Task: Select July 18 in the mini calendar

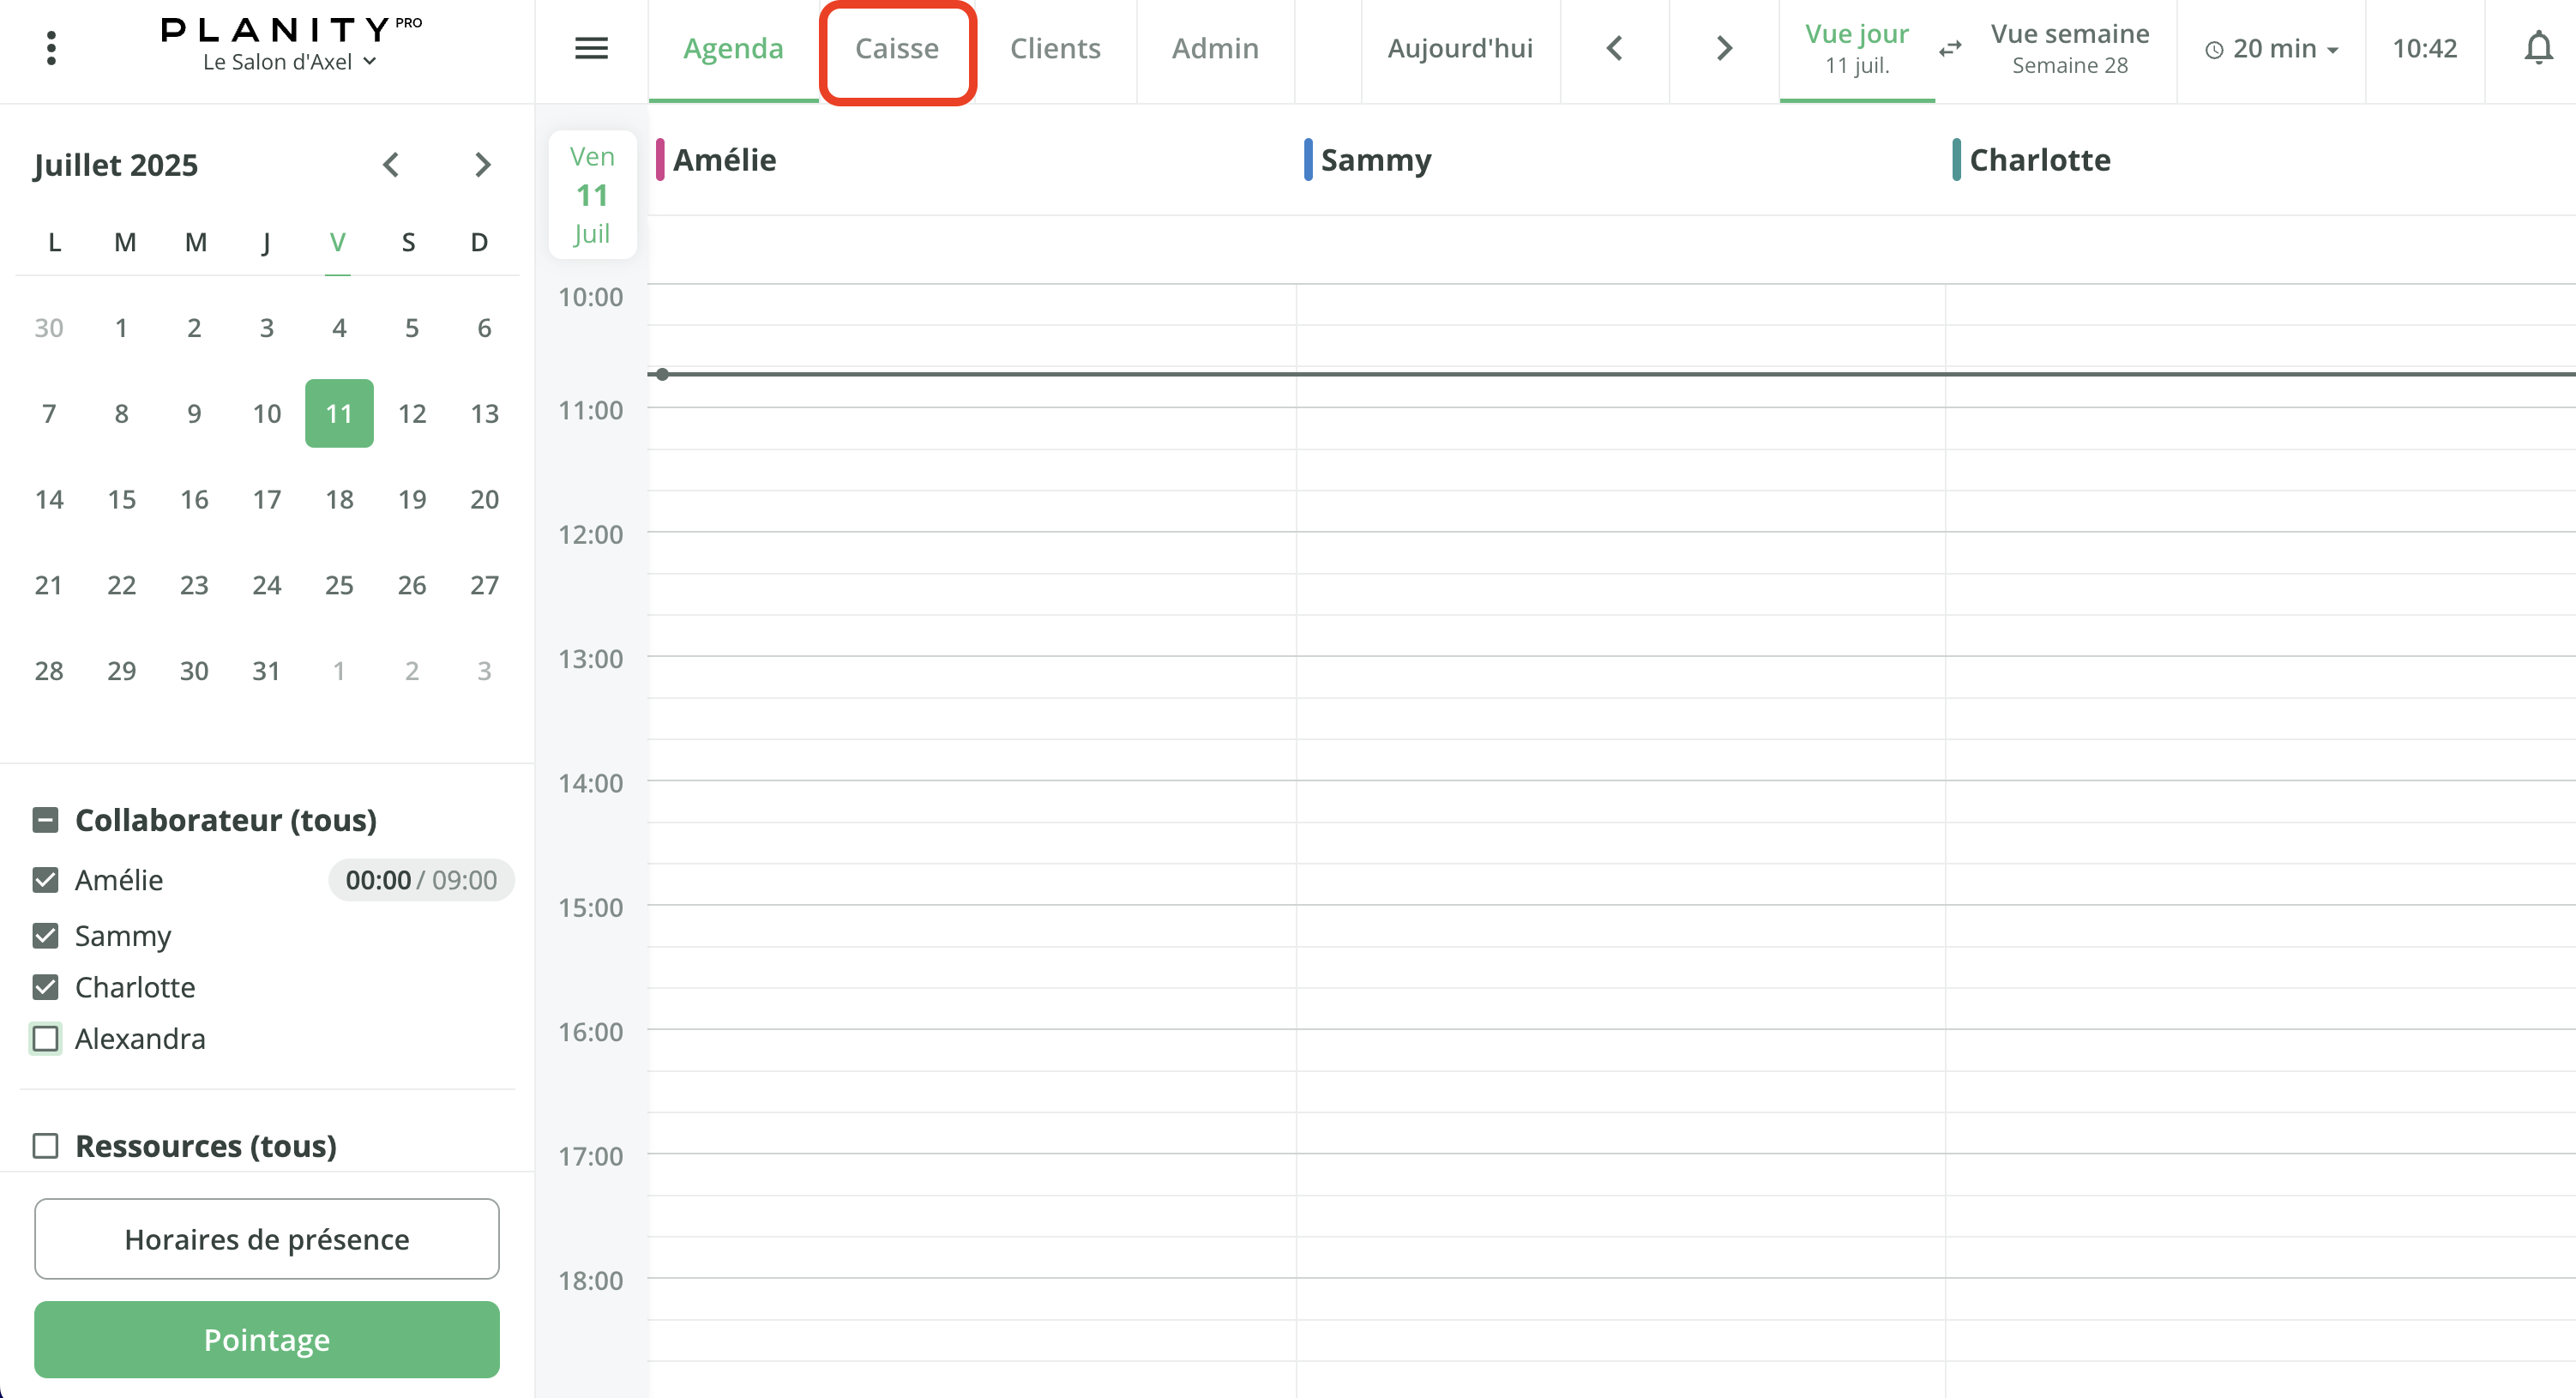Action: [339, 499]
